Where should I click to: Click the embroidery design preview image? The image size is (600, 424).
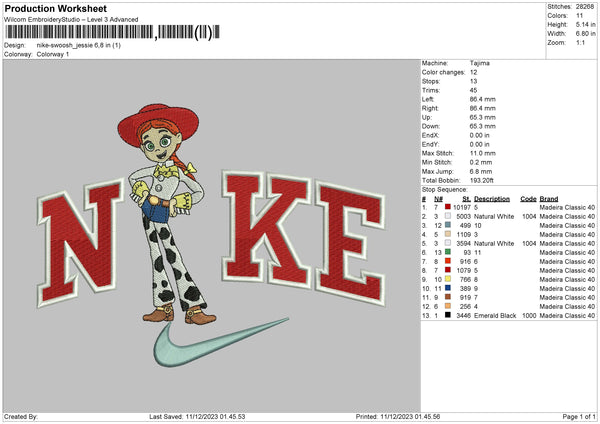coord(212,236)
